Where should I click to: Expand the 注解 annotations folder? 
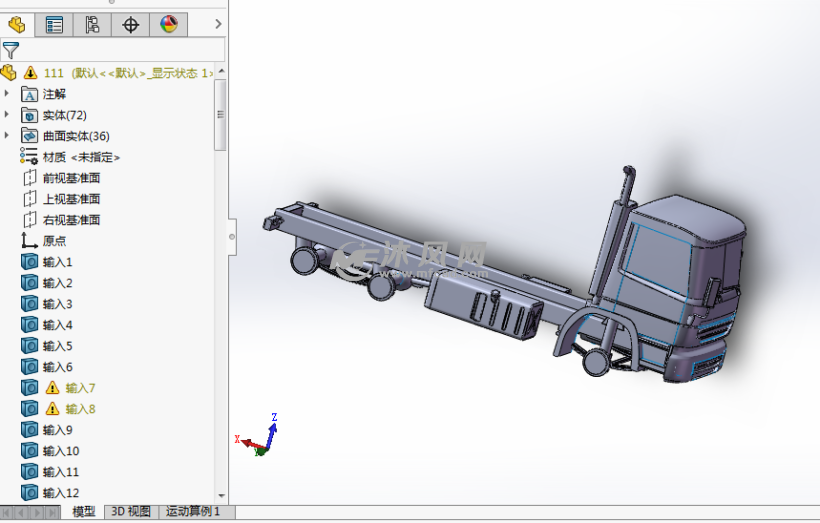(x=7, y=94)
